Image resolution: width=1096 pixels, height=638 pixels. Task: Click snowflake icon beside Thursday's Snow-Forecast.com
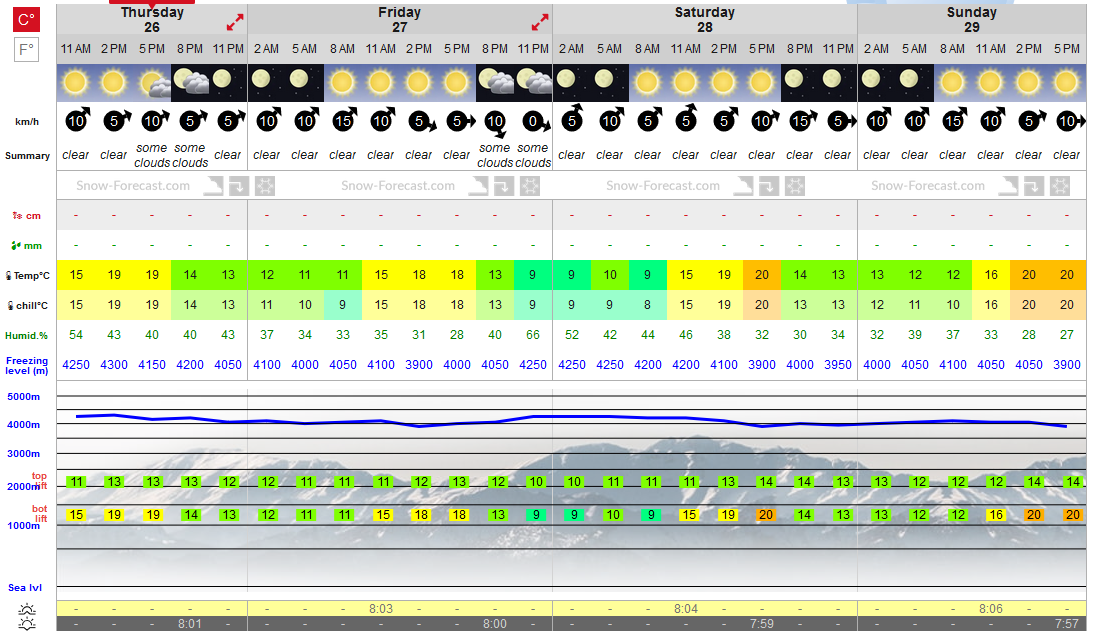click(265, 186)
